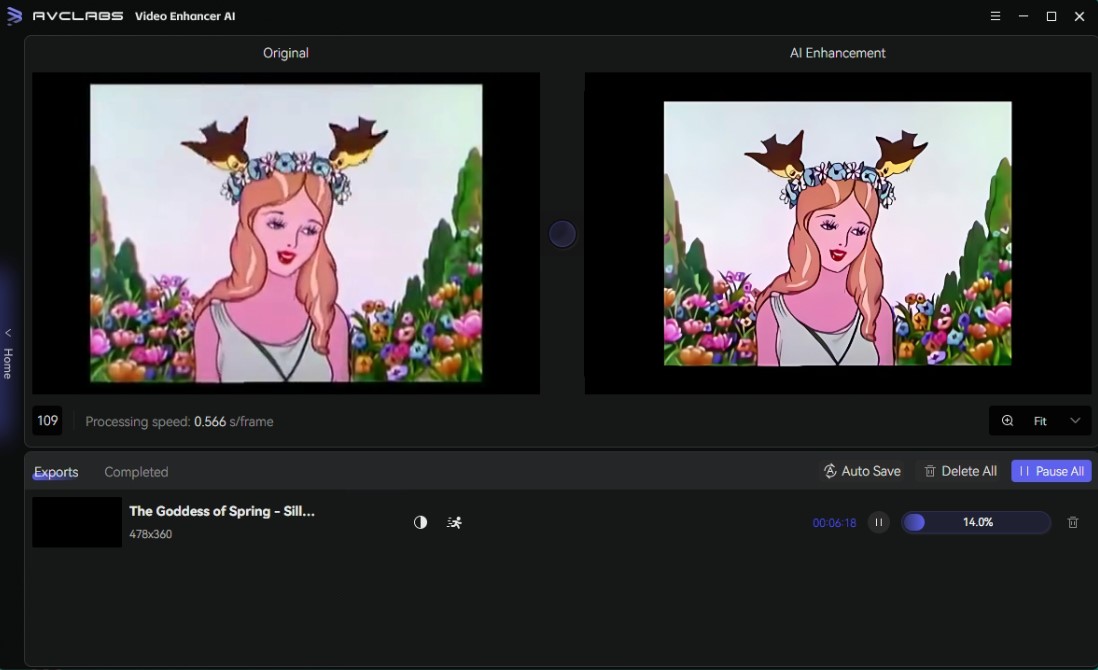This screenshot has height=670, width=1098.
Task: Click the 00:06:18 remaining time
Action: [834, 523]
